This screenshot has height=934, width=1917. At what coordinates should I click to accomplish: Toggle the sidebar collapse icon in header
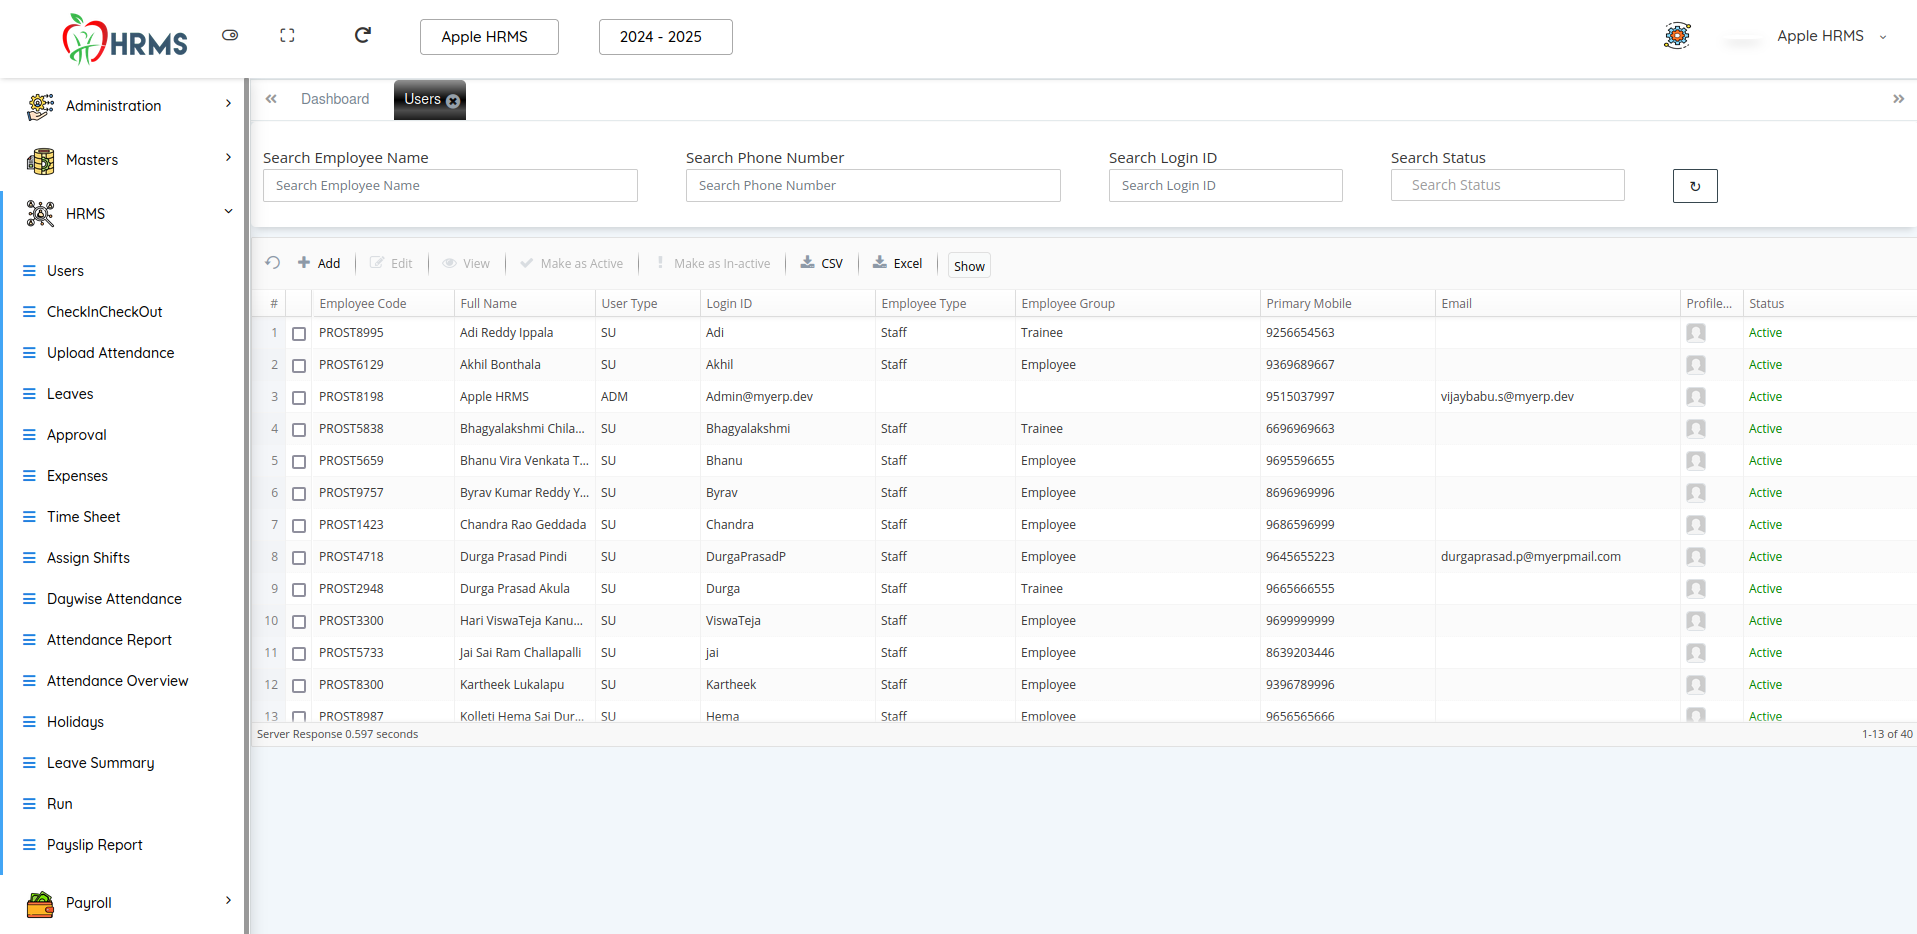(x=230, y=35)
